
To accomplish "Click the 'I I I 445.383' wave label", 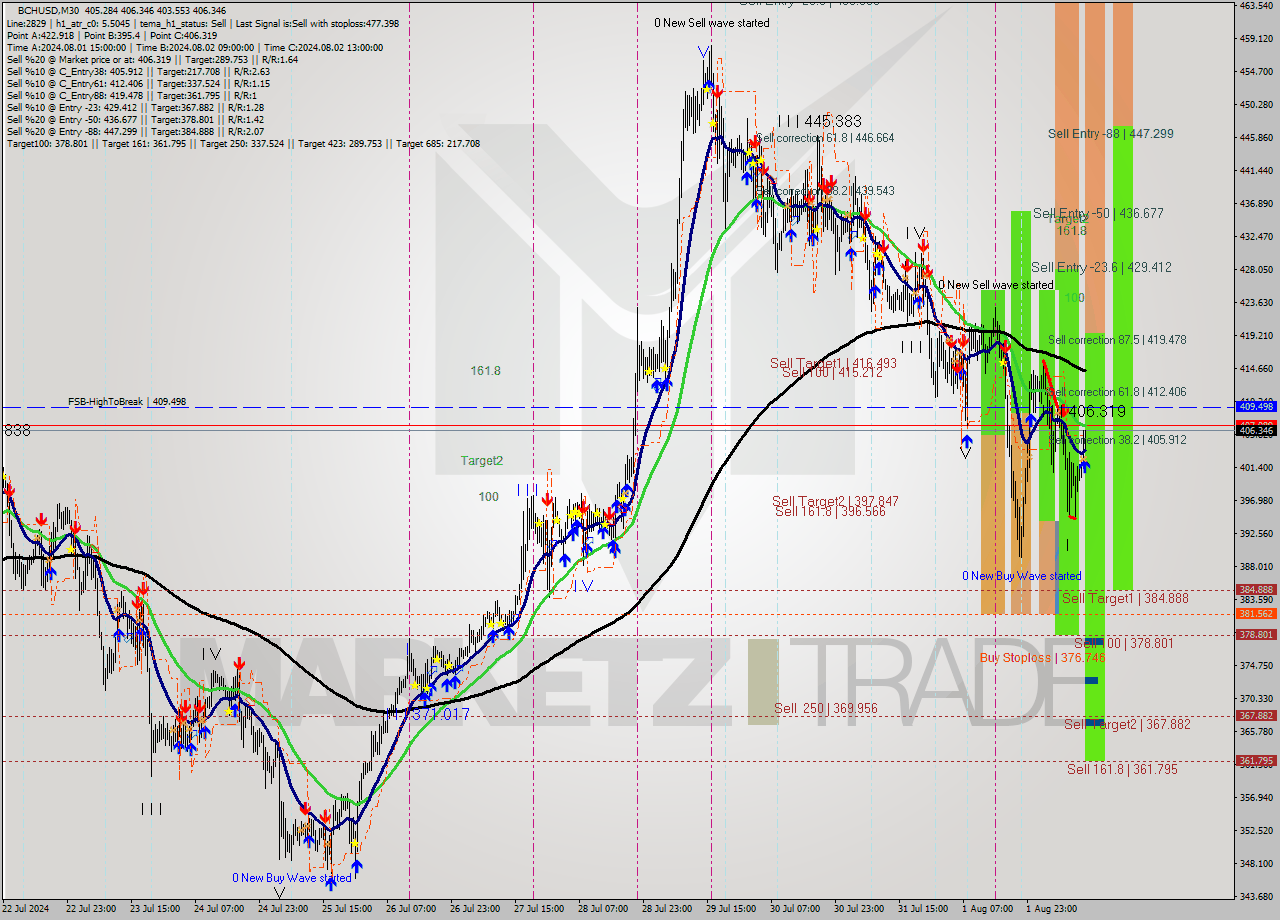I will coord(820,121).
